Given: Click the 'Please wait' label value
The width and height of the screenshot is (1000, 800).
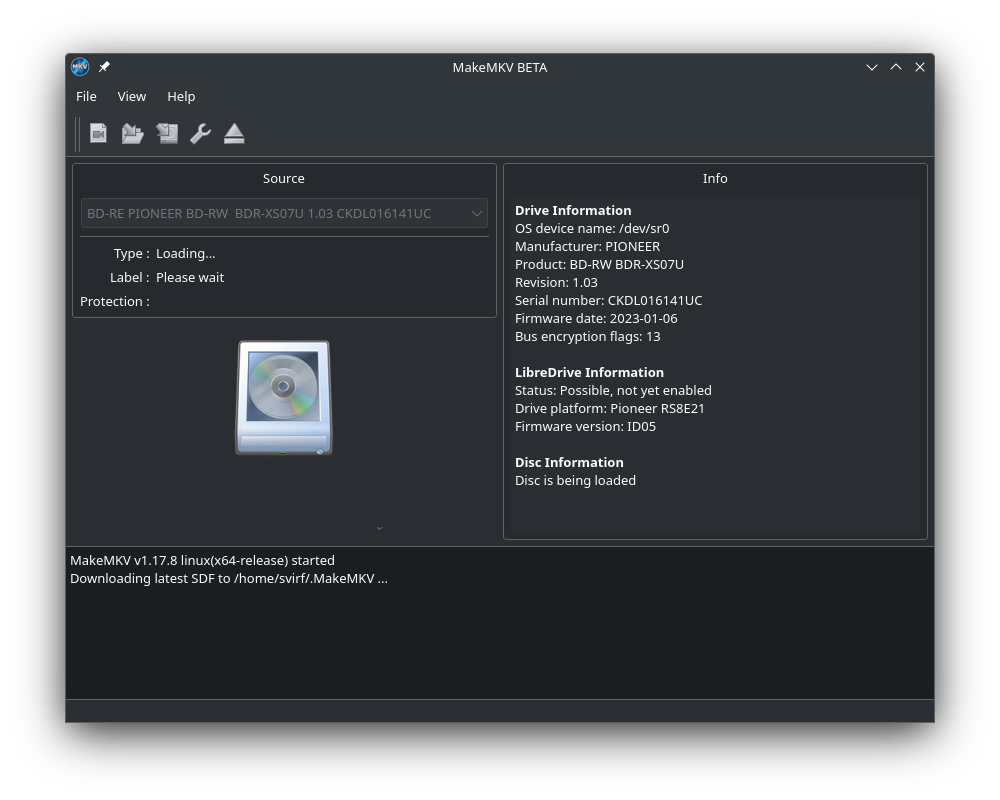Looking at the screenshot, I should coord(190,278).
